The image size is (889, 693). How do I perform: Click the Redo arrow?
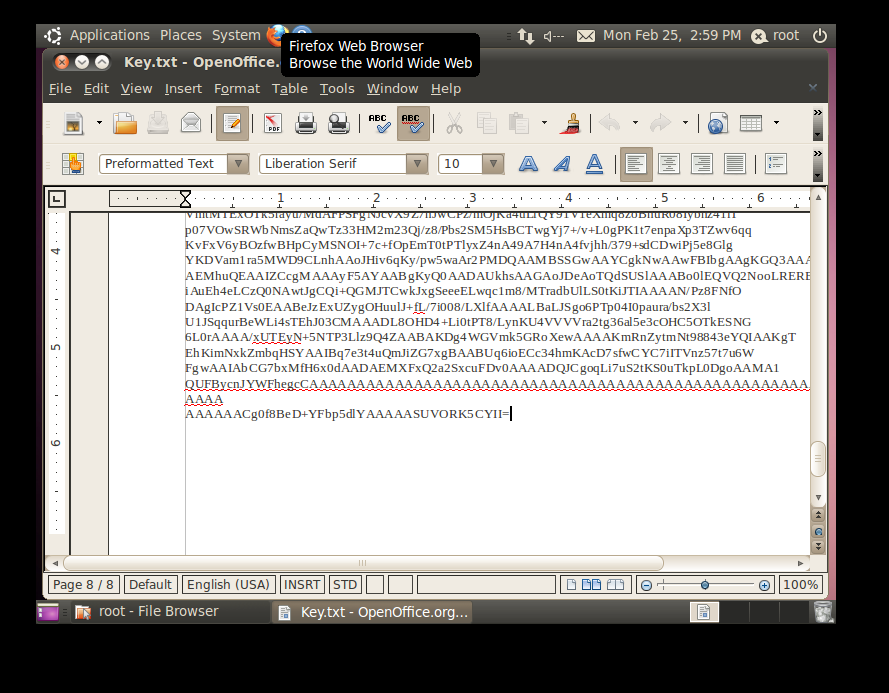coord(660,123)
